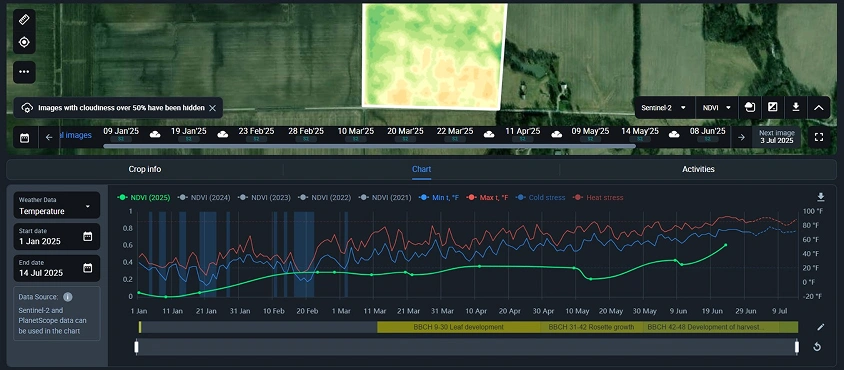Select the 20 Mar'25 image date
Viewport: 844px width, 370px height.
coord(405,134)
